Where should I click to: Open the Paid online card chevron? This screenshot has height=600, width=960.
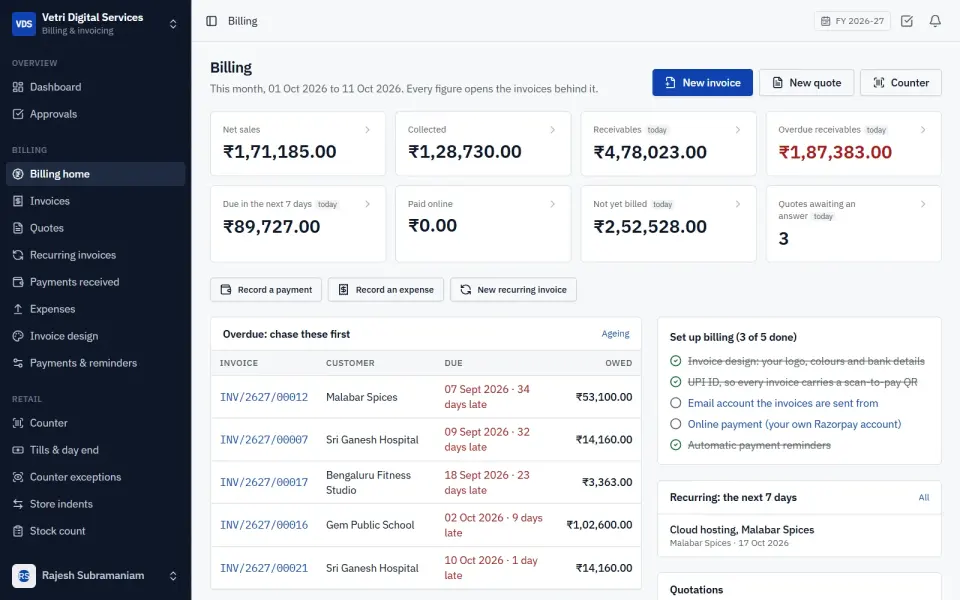click(552, 204)
